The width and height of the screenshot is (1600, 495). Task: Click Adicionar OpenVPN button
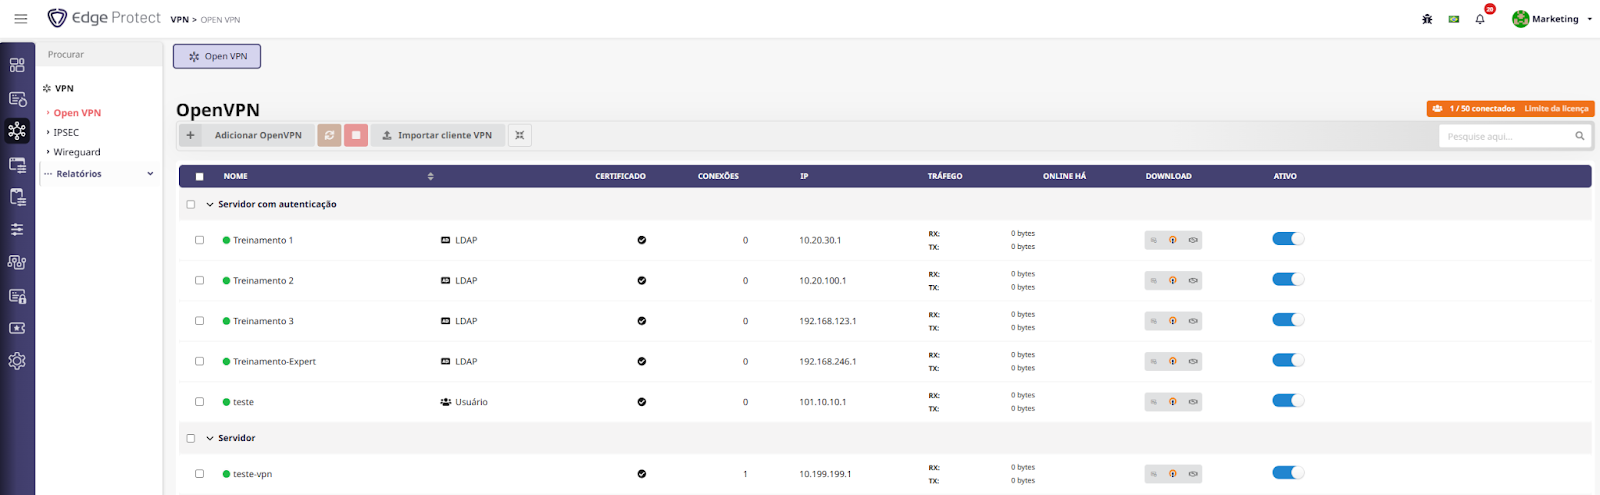coord(257,135)
